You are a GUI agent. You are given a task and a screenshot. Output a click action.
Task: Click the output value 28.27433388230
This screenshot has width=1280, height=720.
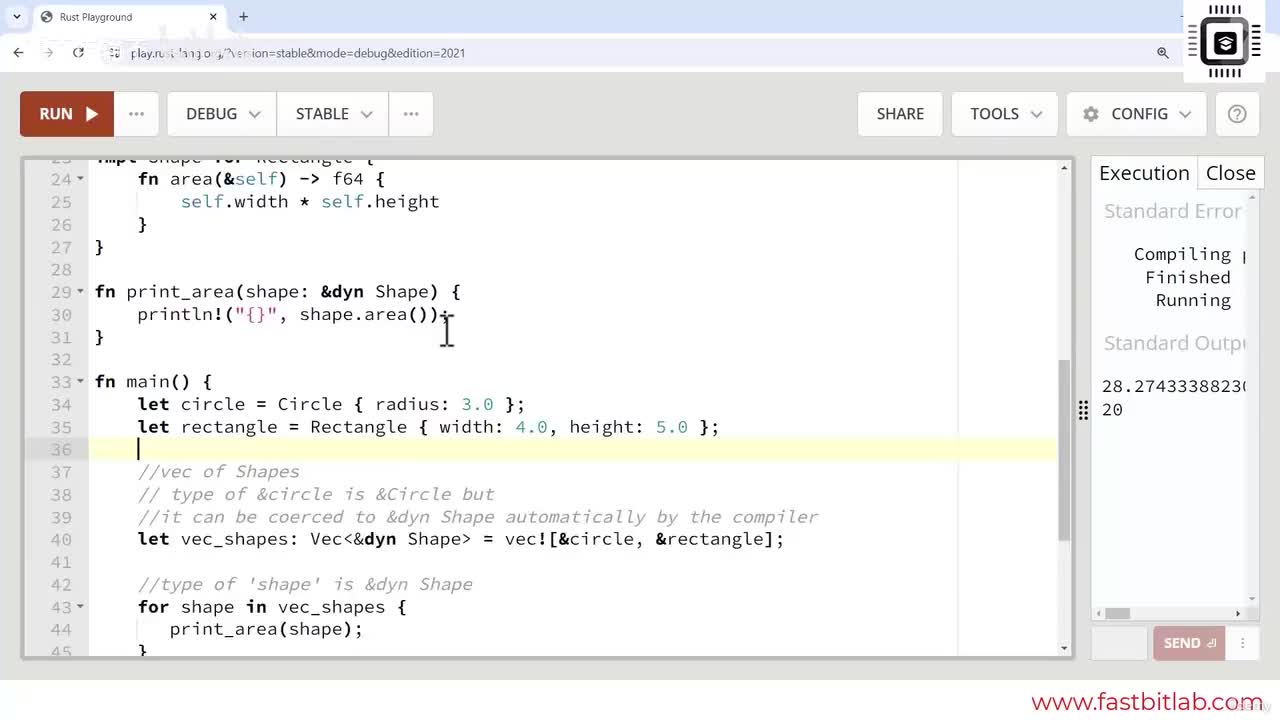pyautogui.click(x=1173, y=387)
